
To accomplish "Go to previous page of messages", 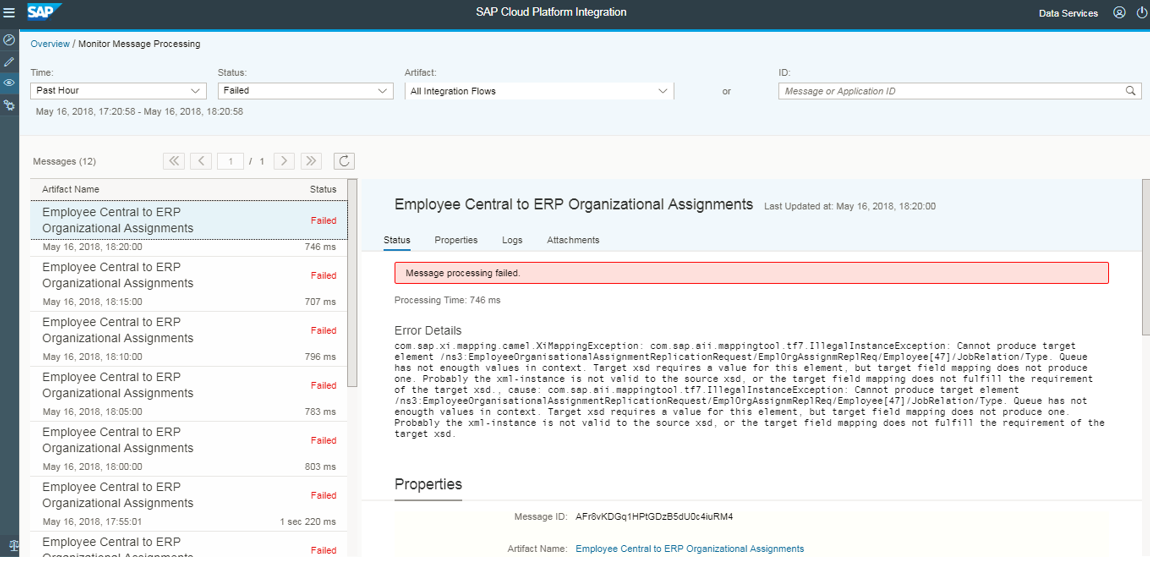I will coord(201,161).
